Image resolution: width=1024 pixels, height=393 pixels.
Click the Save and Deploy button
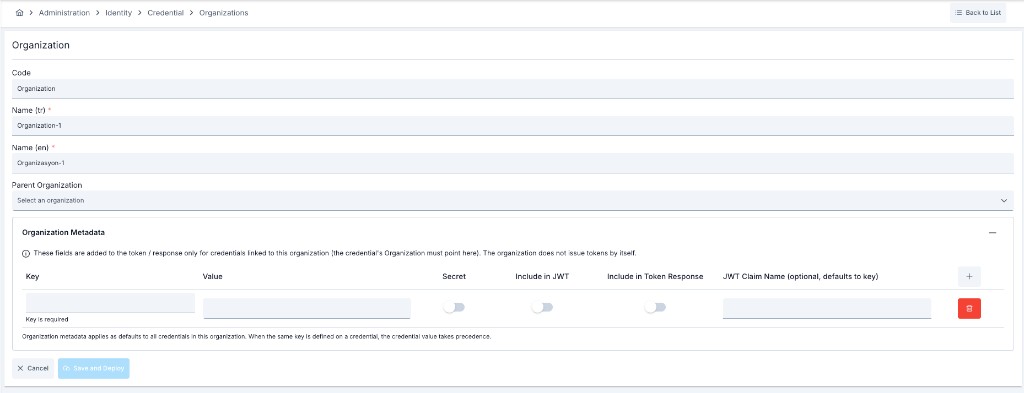[94, 368]
